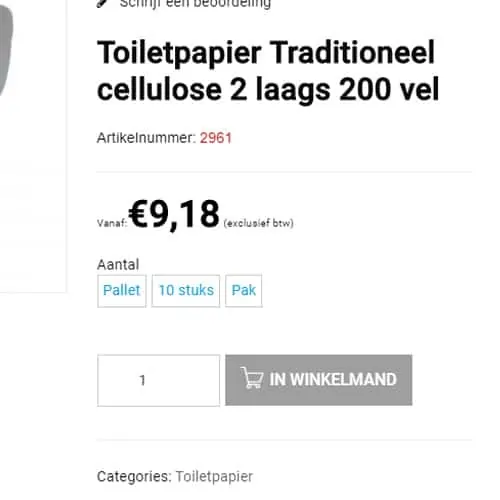Add product via IN WINKELMAND button
Image resolution: width=500 pixels, height=500 pixels.
[x=319, y=380]
